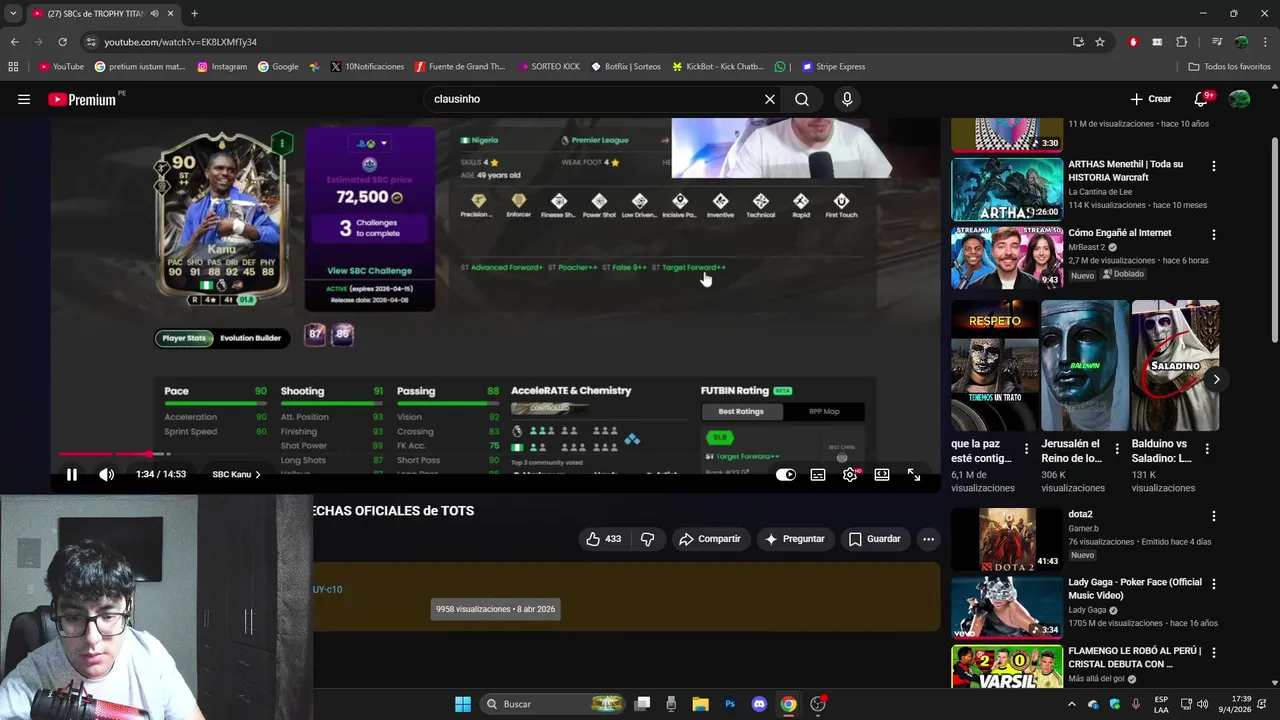Screen dimensions: 1280x720
Task: Open options for the dota2 video
Action: point(1214,517)
